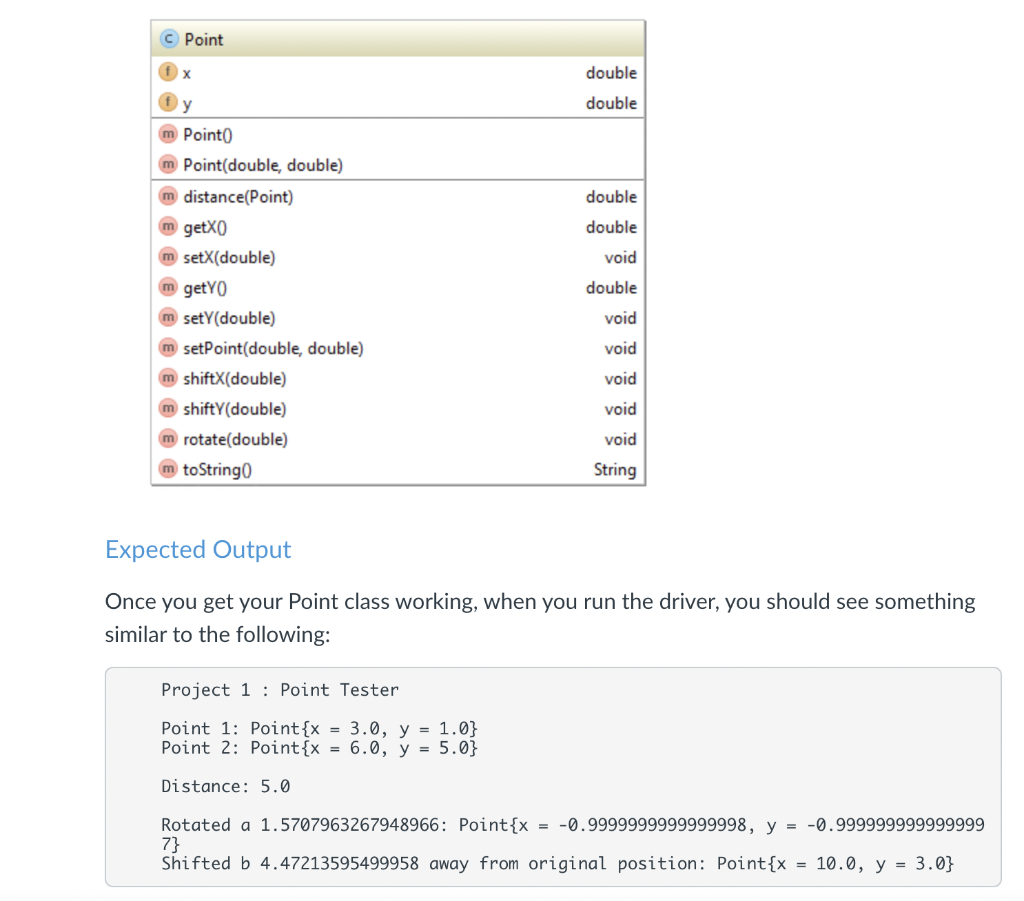
Task: Click the method icon beside Point()
Action: (x=168, y=134)
